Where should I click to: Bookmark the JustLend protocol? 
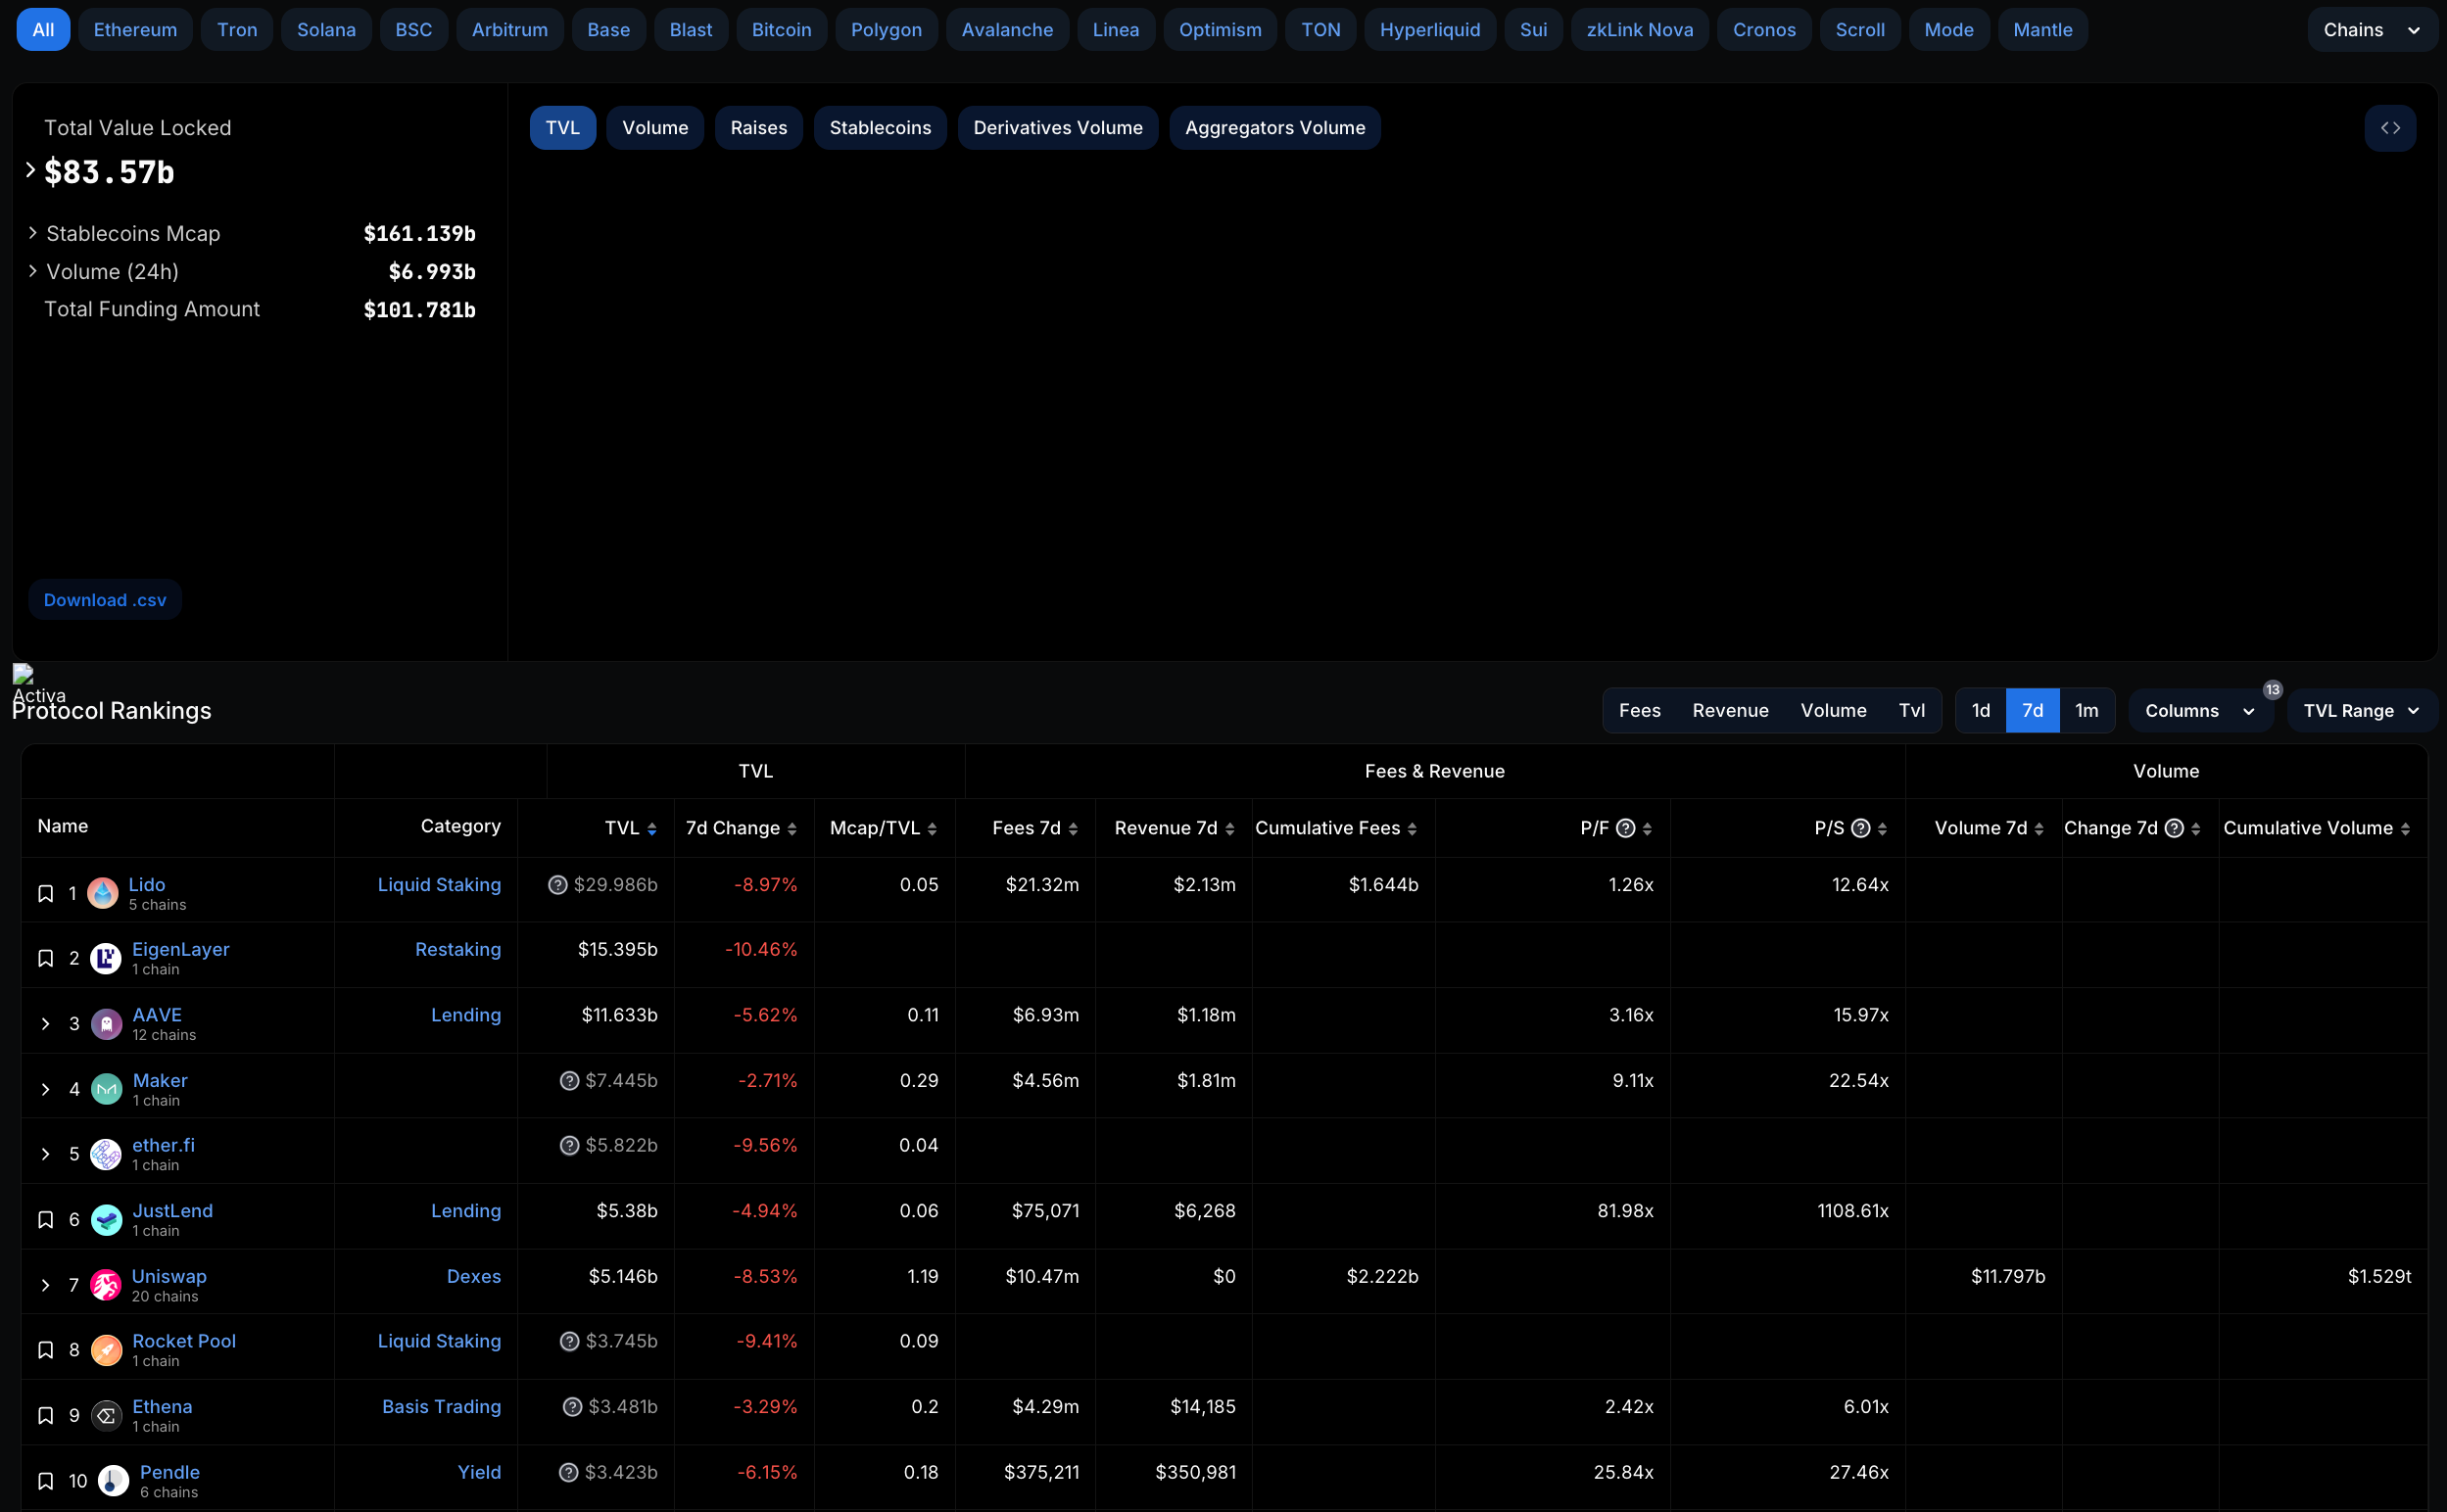(45, 1219)
